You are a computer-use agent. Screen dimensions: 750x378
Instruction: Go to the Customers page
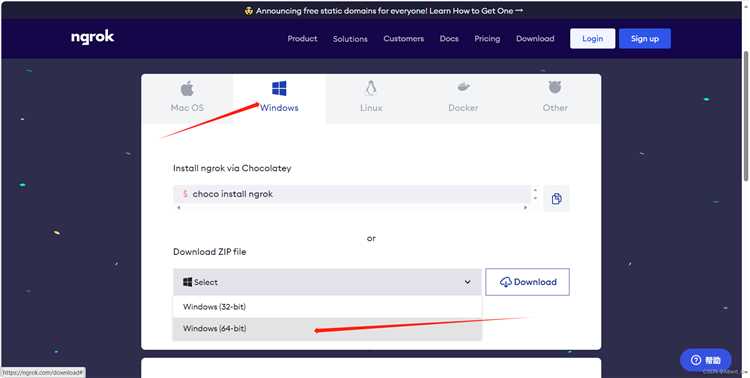click(404, 39)
